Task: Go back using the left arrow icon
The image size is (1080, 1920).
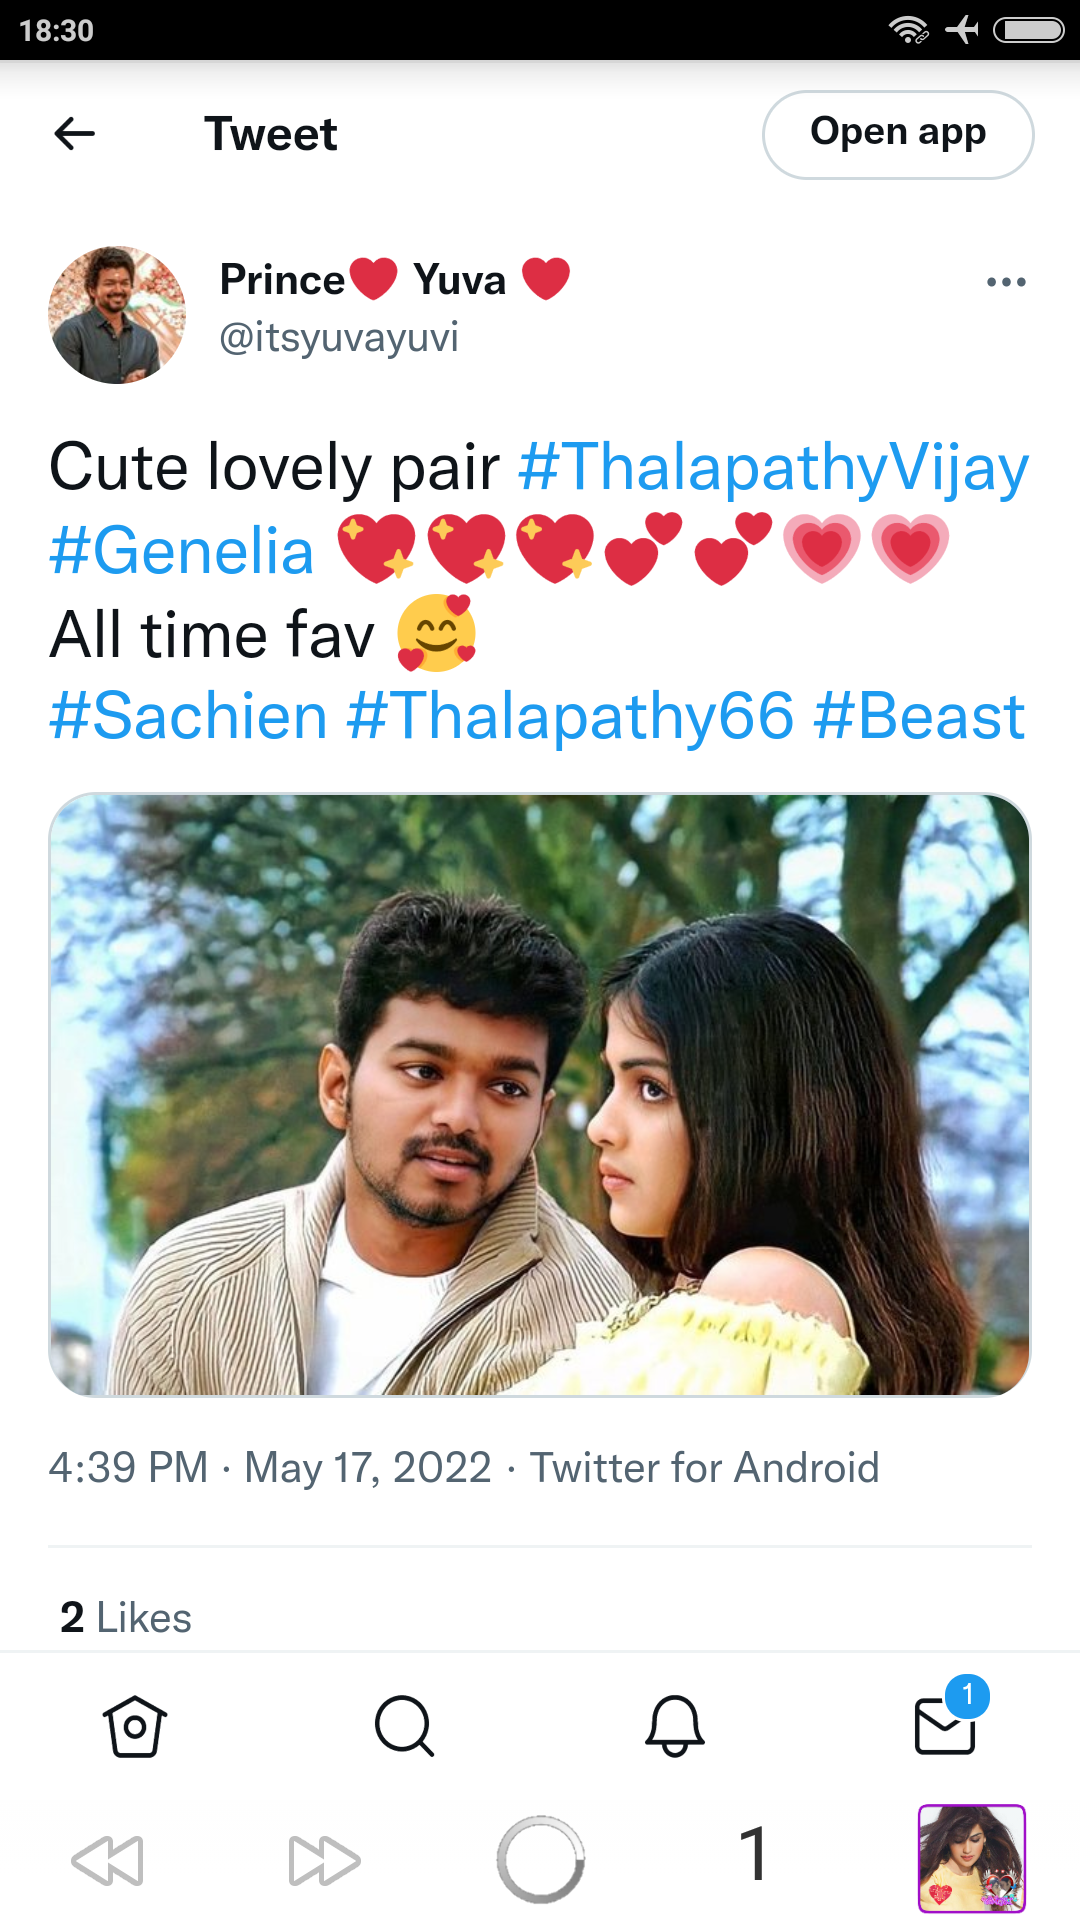Action: (x=75, y=133)
